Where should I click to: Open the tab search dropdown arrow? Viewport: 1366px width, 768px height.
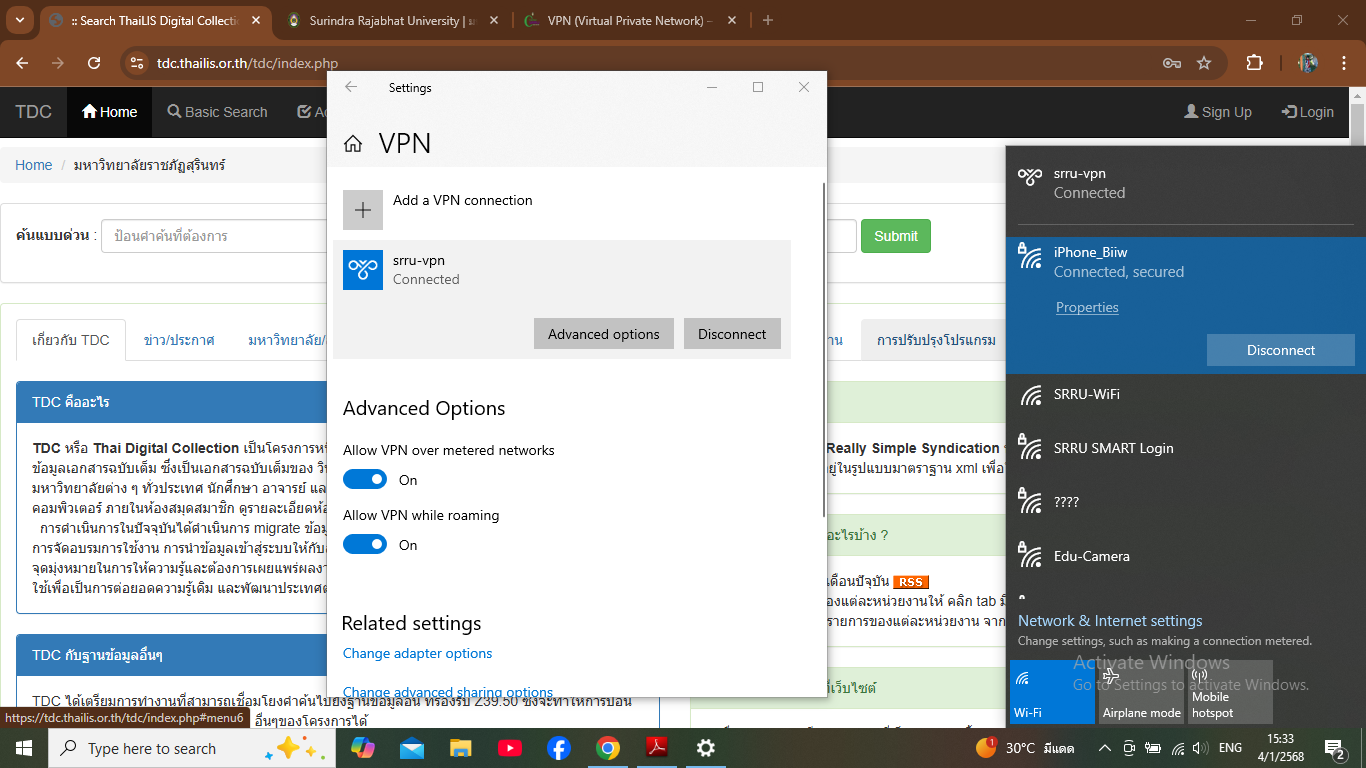pos(20,20)
